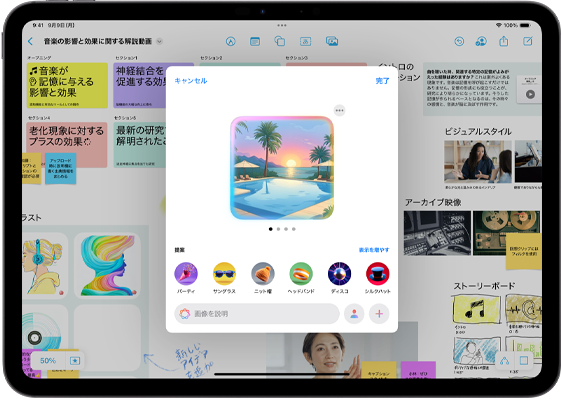This screenshot has width=562, height=400.
Task: Open the 50% zoom level control
Action: pyautogui.click(x=48, y=361)
